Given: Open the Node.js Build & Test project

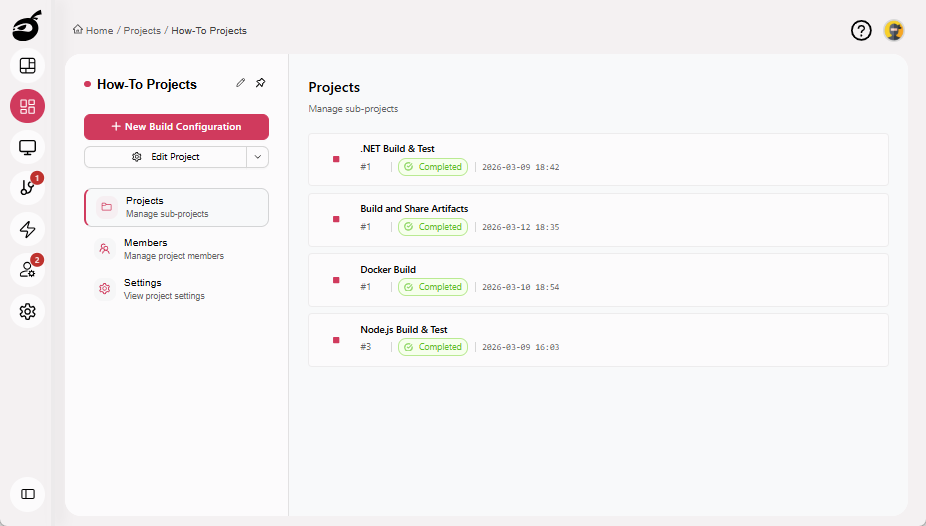Looking at the screenshot, I should click(x=598, y=340).
